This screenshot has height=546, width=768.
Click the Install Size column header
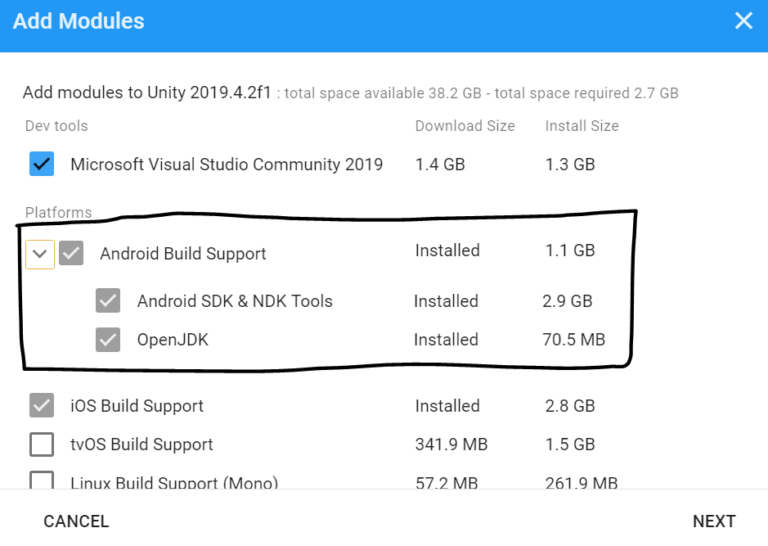pos(582,126)
